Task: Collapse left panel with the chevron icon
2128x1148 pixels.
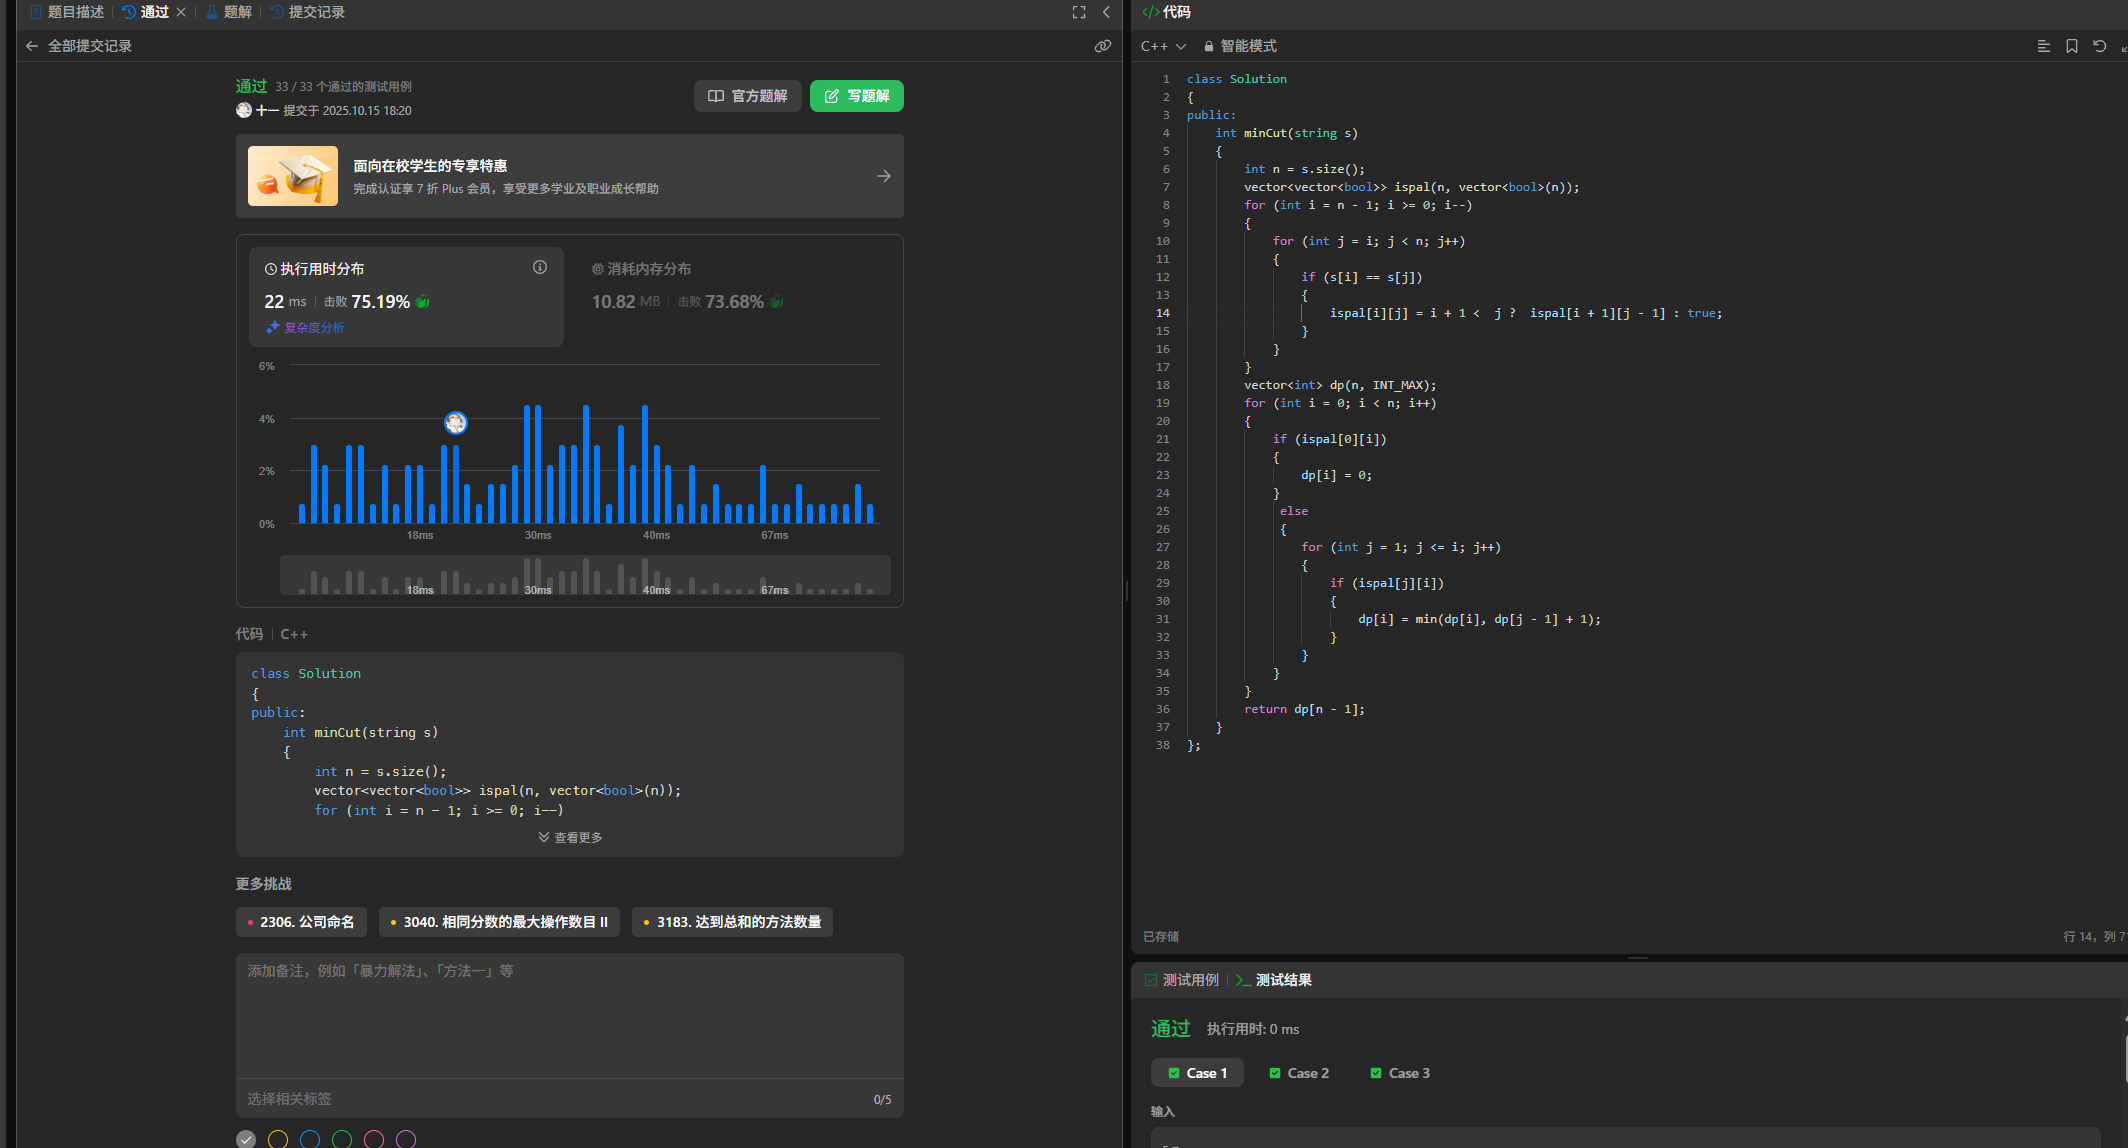Action: [1106, 12]
